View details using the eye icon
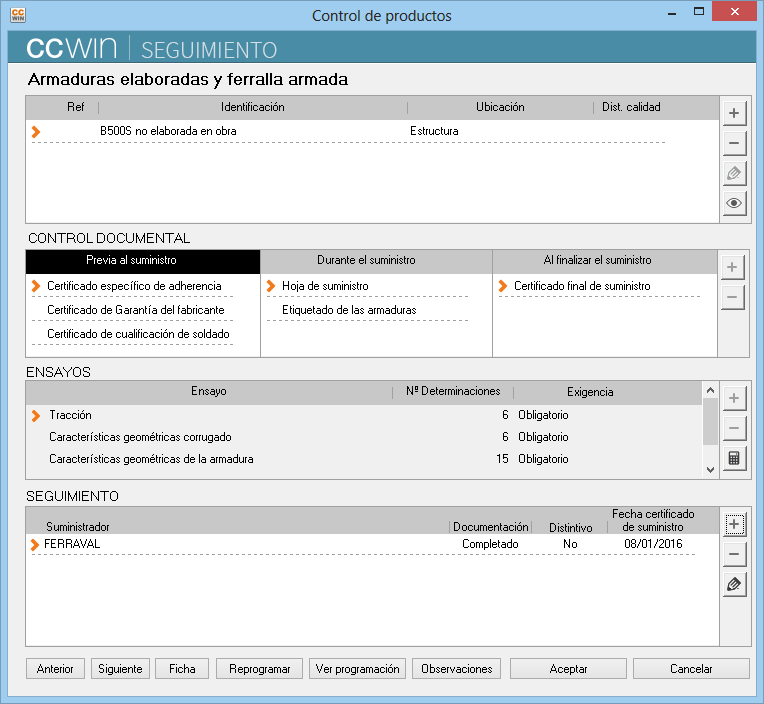Viewport: 764px width, 704px height. coord(734,203)
